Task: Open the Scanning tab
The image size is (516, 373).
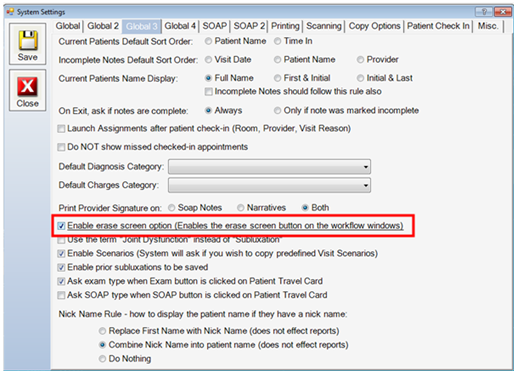Action: pyautogui.click(x=324, y=26)
